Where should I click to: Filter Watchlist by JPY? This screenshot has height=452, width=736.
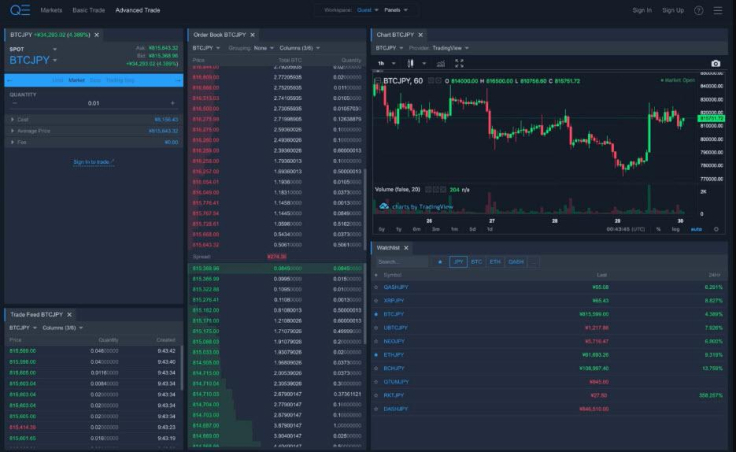pos(458,262)
